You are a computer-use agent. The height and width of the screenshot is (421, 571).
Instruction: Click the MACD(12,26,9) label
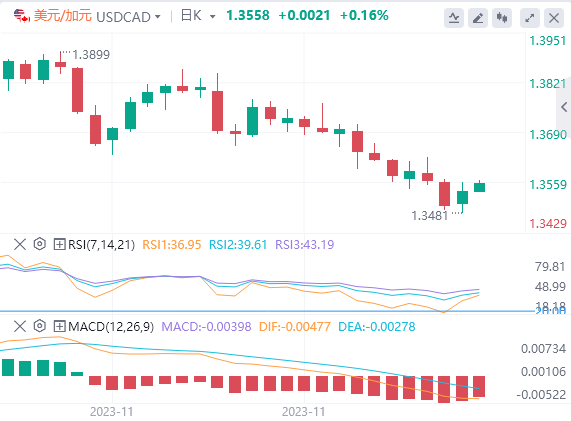pos(111,327)
